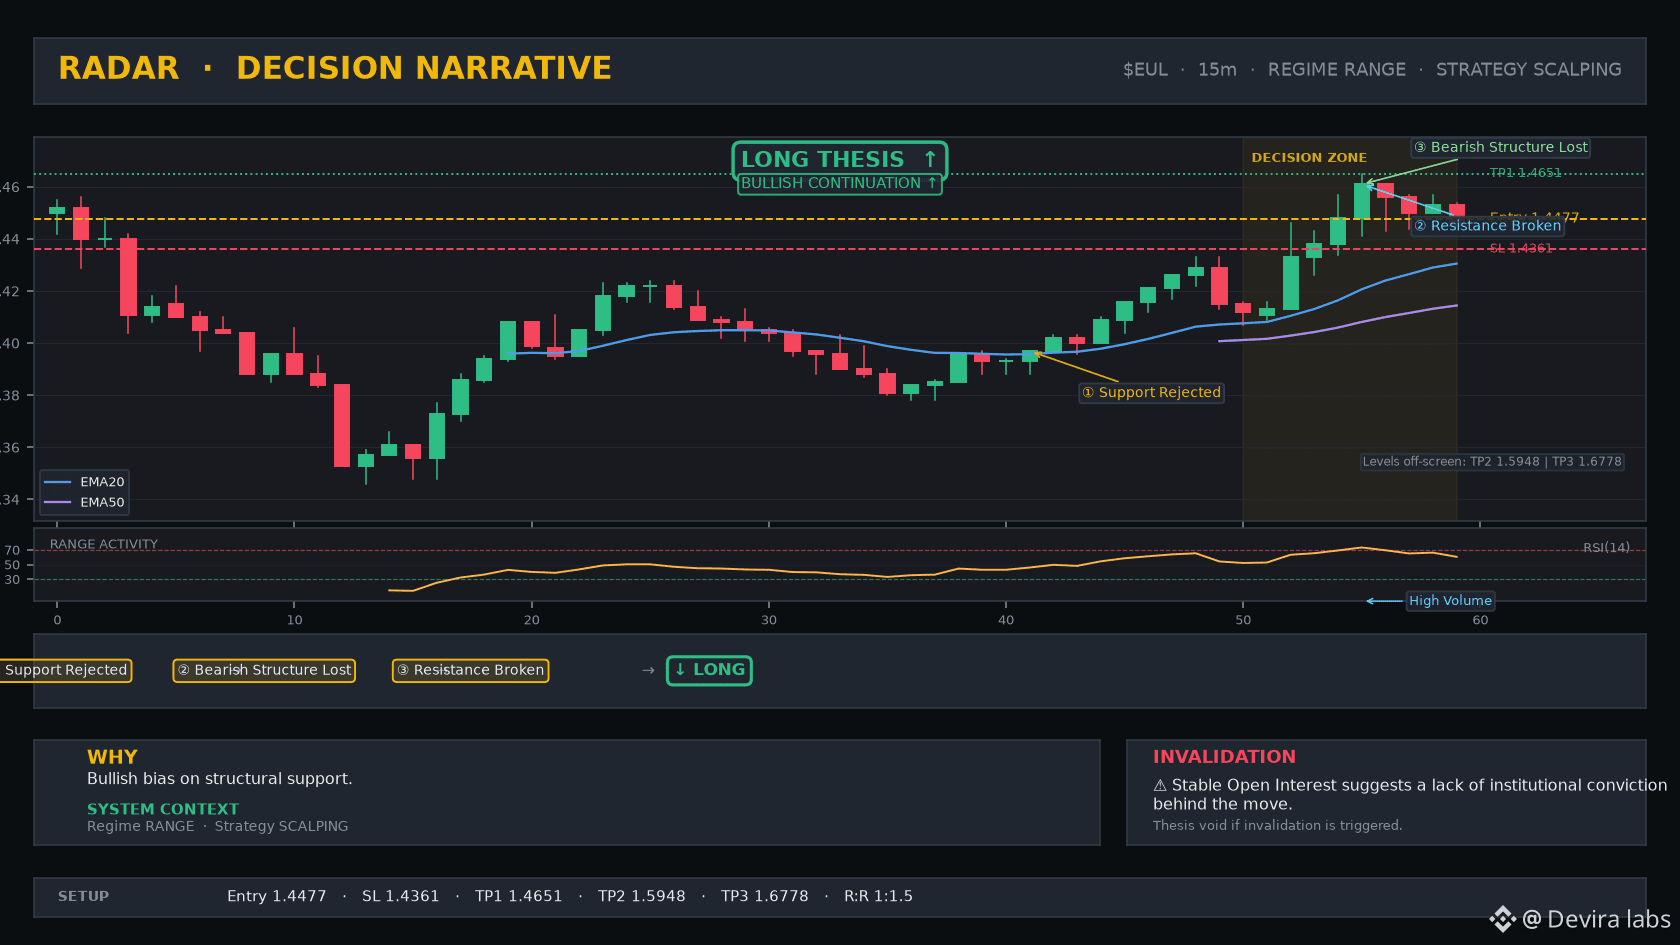Click TP3 1.6778 in the SETUP row
Viewport: 1680px width, 945px height.
tap(764, 897)
